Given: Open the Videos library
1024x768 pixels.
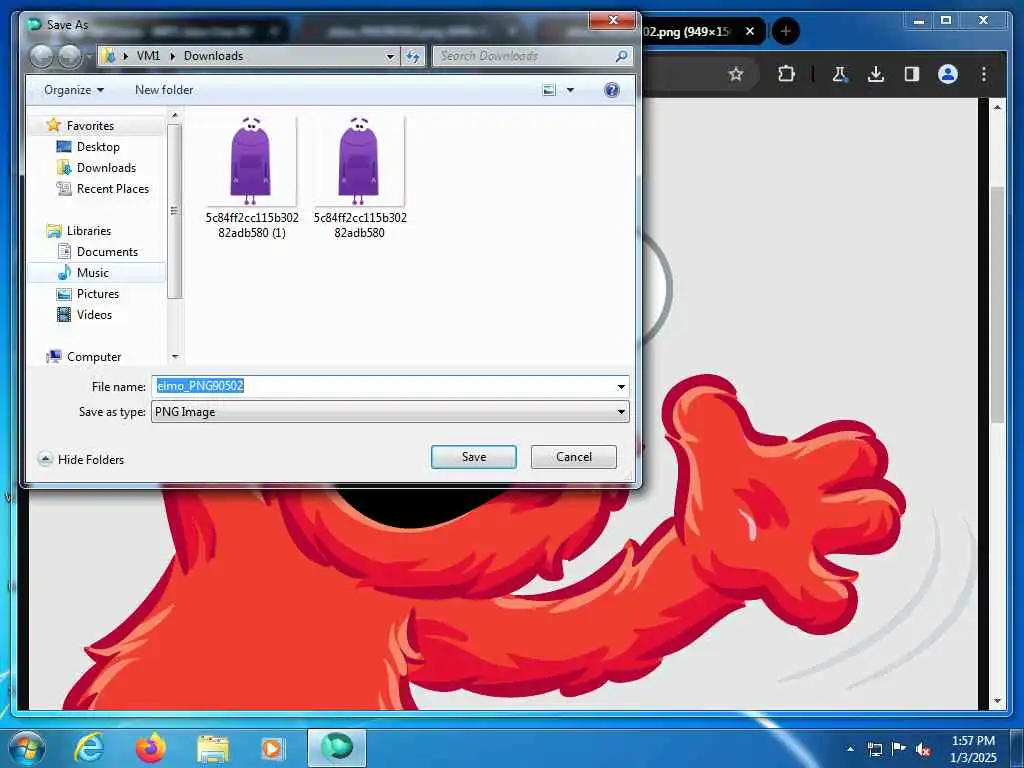Looking at the screenshot, I should 94,315.
